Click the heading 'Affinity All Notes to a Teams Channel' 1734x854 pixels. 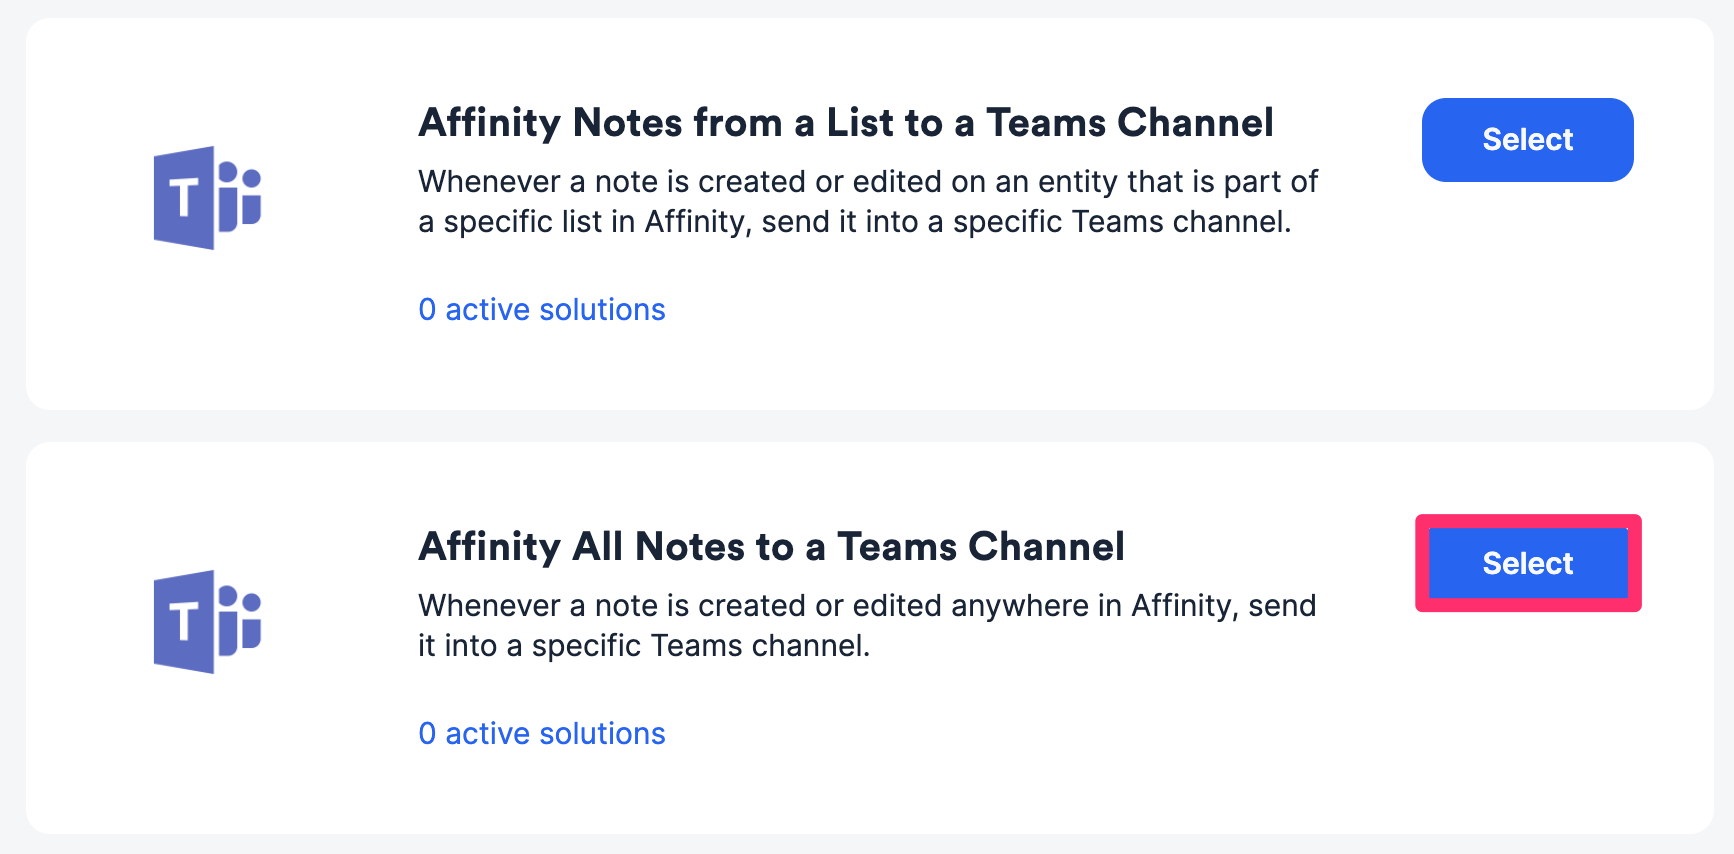pos(772,546)
